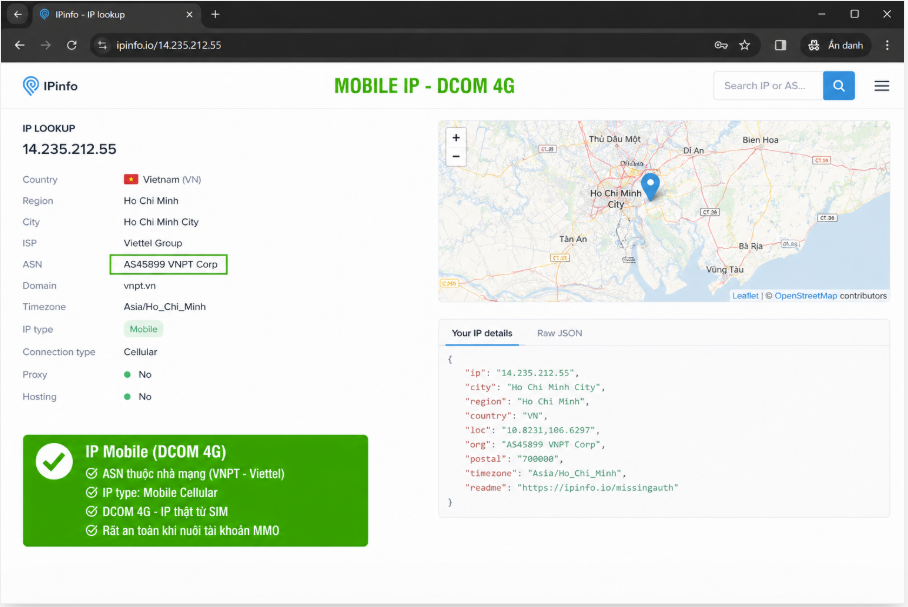This screenshot has width=908, height=607.
Task: Click the Cellular connection type value
Action: (x=140, y=352)
